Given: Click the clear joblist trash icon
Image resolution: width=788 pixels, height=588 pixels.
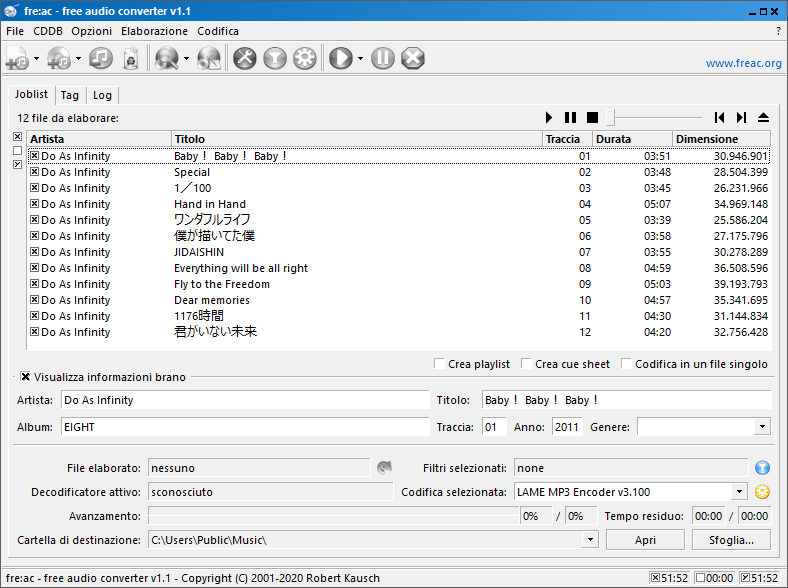Looking at the screenshot, I should click(130, 59).
